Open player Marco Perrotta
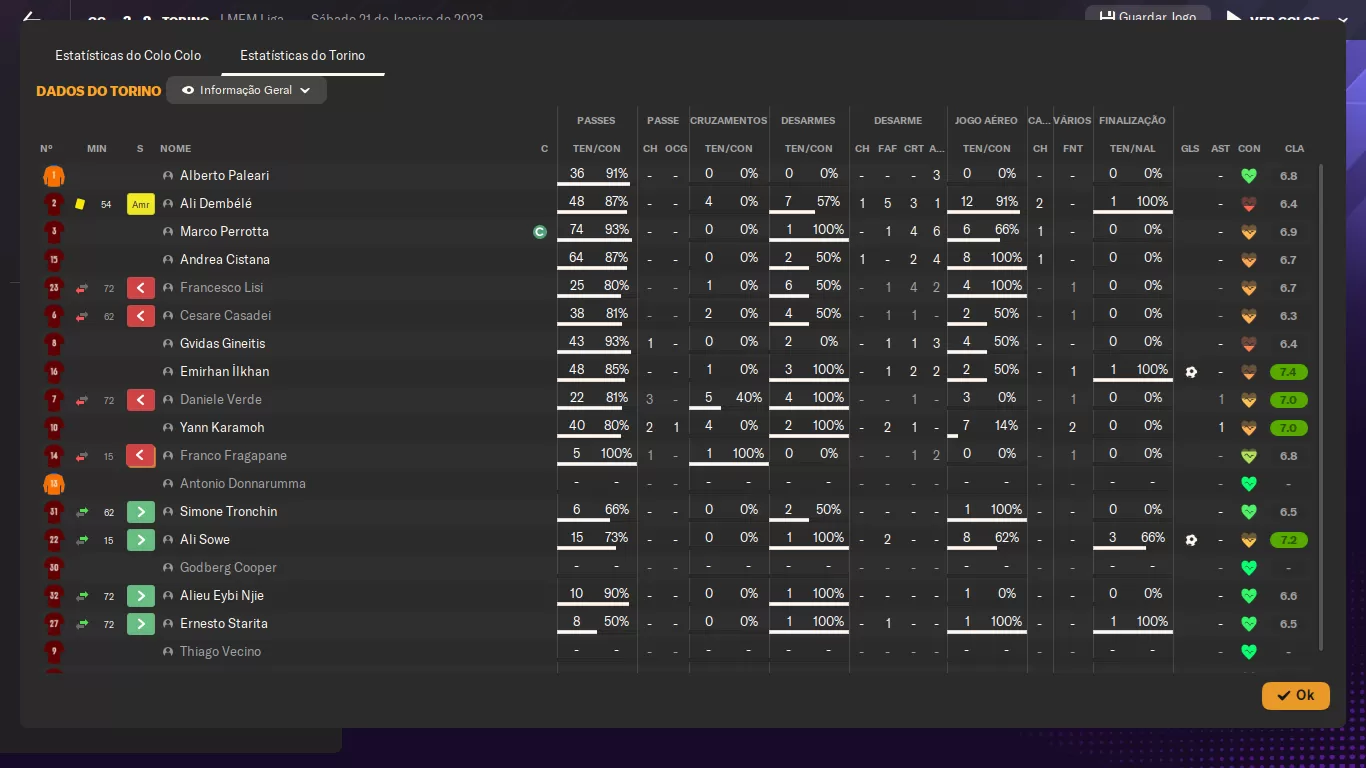The height and width of the screenshot is (768, 1366). tap(224, 232)
